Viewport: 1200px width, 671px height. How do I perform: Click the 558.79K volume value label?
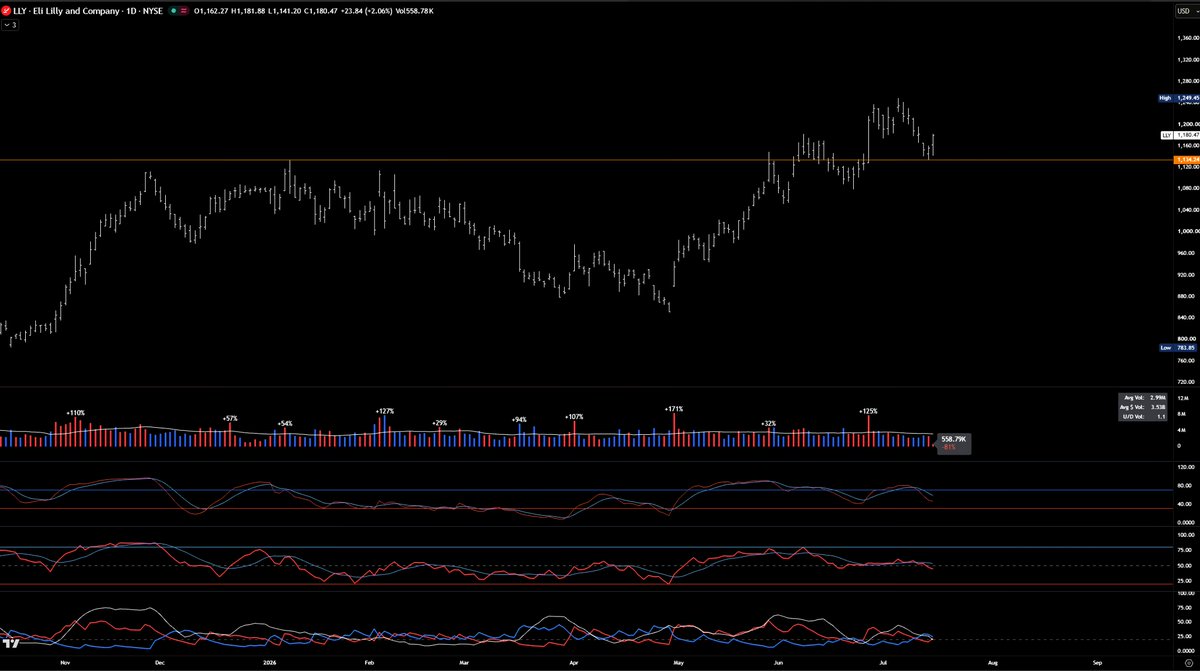coord(956,439)
